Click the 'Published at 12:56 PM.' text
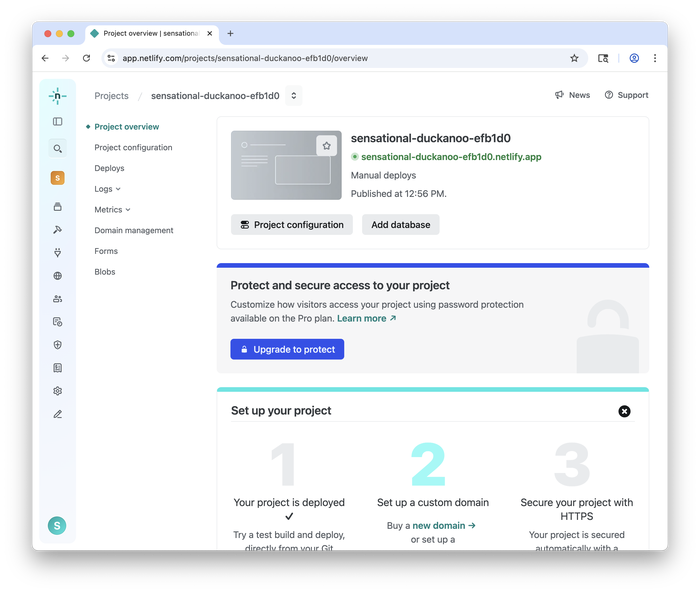 tap(399, 194)
